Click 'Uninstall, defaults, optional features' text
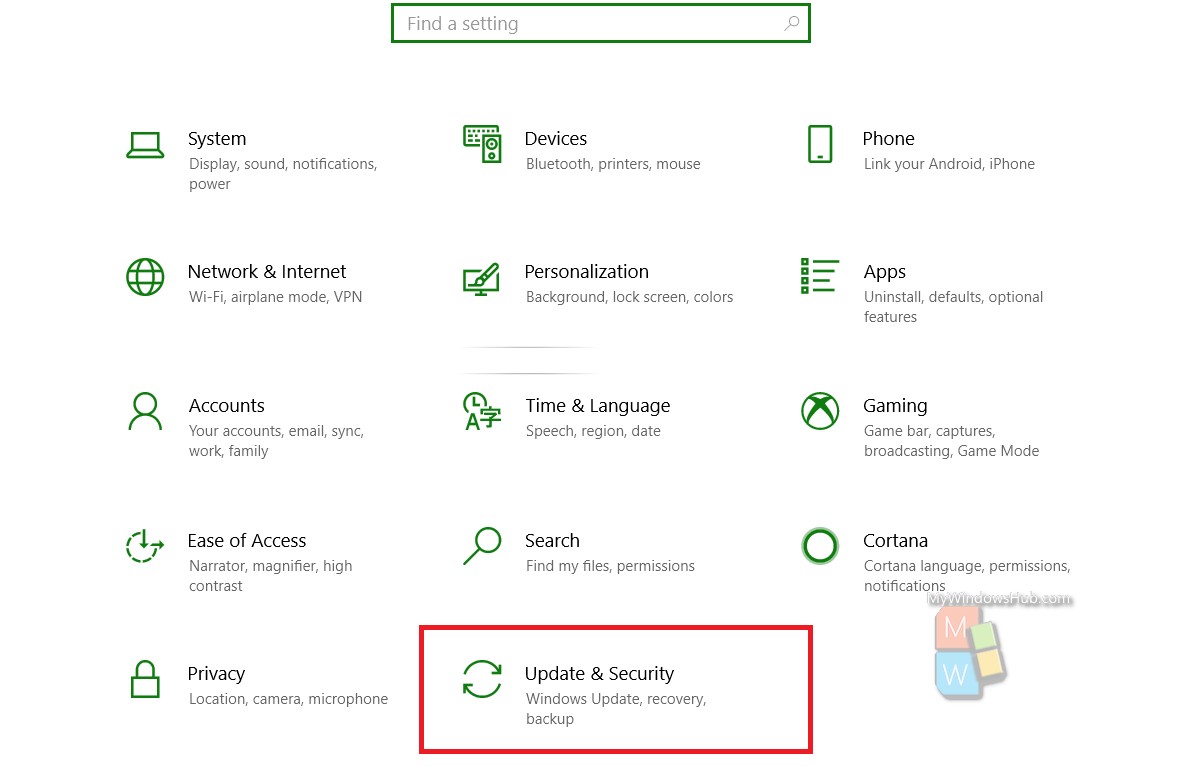Image resolution: width=1182 pixels, height=767 pixels. [954, 307]
